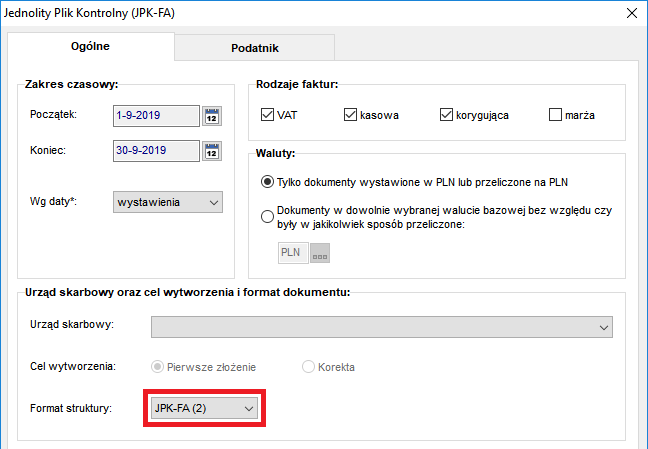Uncheck the korygująca invoice checkbox

(446, 115)
